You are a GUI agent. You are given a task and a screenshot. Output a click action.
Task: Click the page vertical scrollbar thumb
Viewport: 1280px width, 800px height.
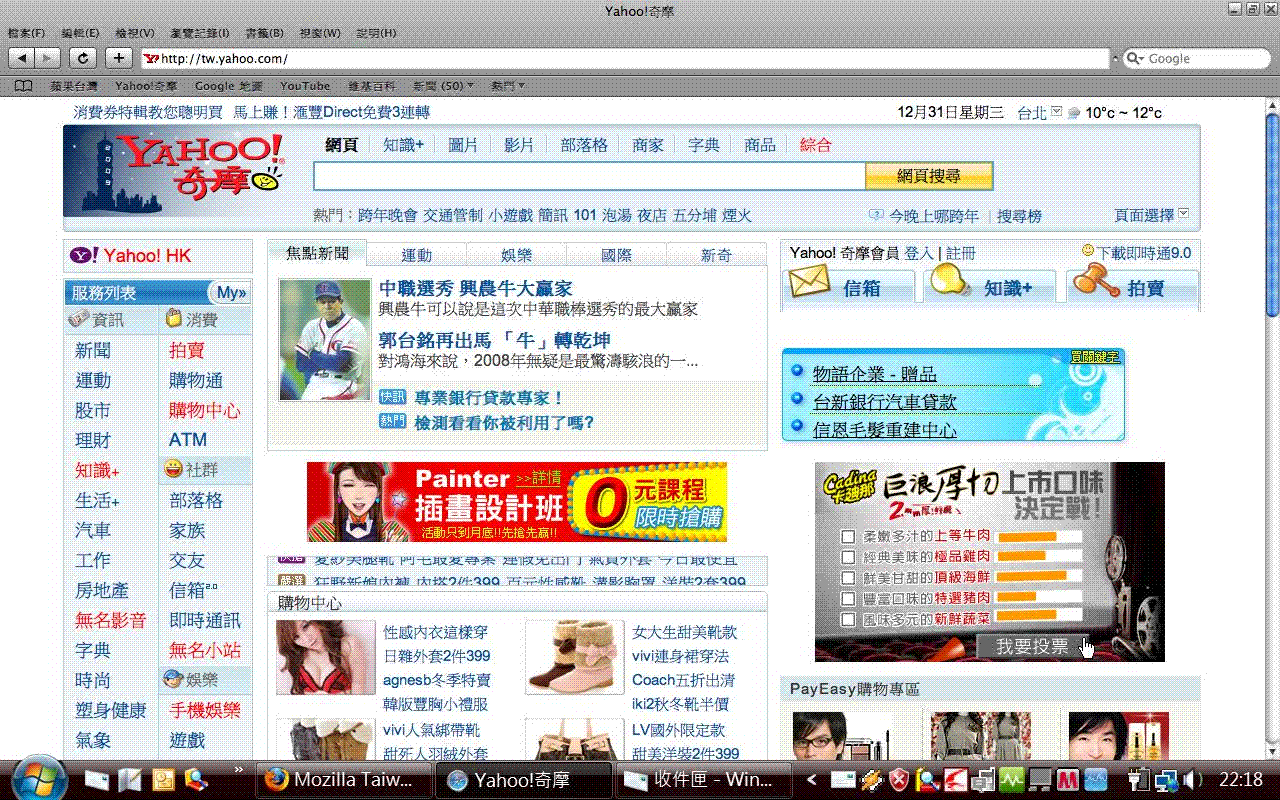tap(1272, 215)
